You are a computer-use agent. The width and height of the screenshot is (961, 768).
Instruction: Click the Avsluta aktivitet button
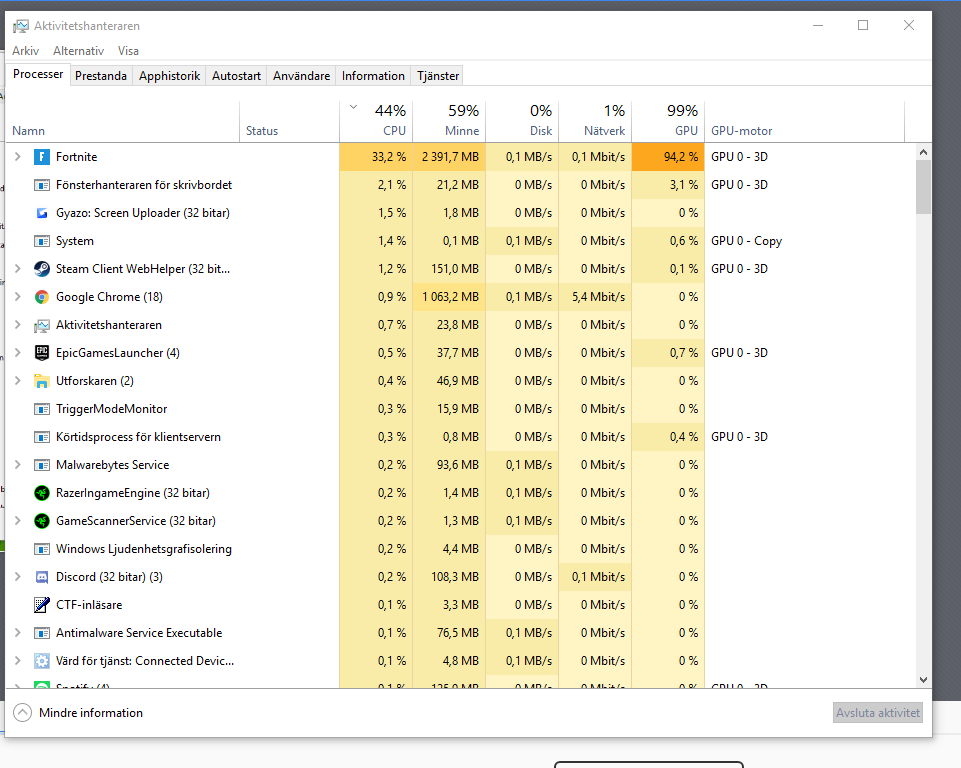pos(878,713)
